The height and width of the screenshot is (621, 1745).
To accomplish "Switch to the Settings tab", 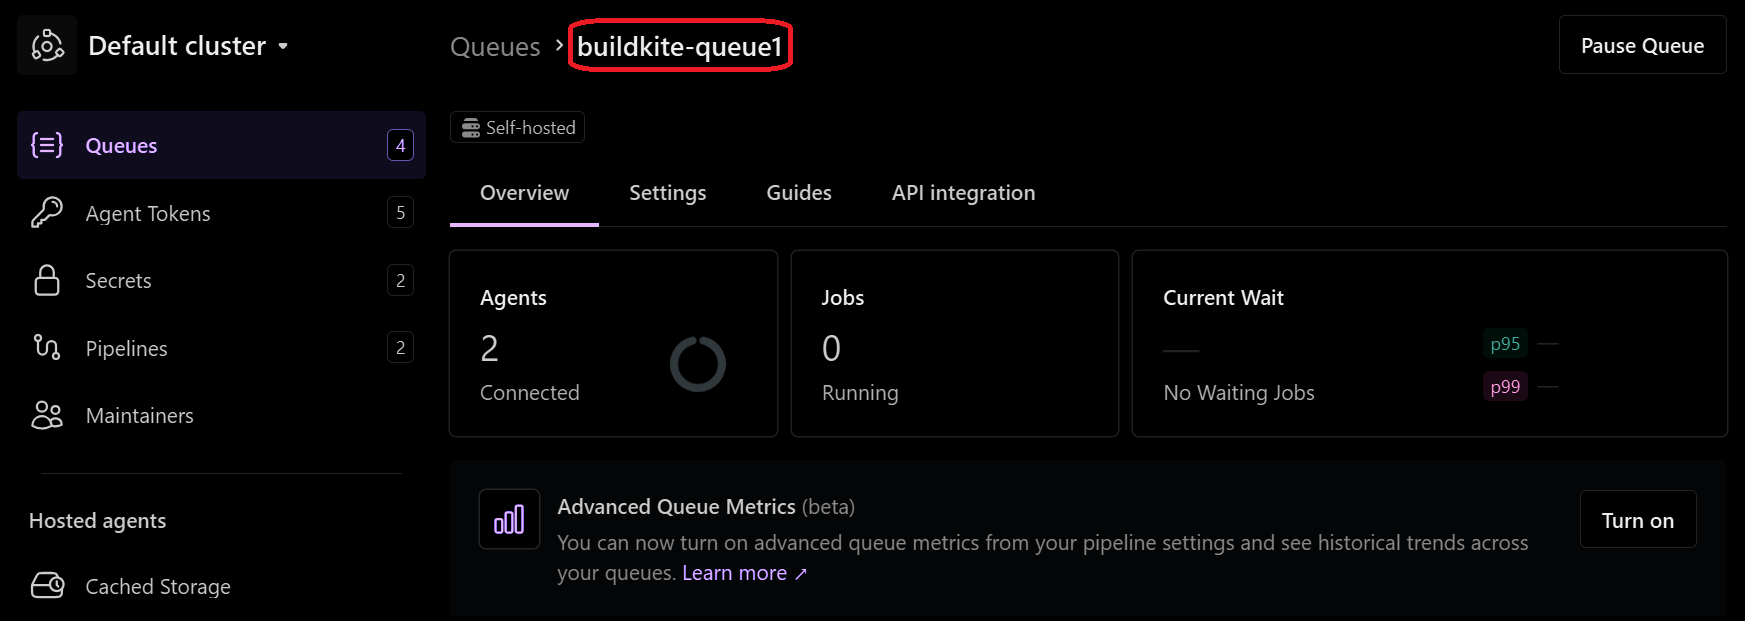I will (x=667, y=192).
